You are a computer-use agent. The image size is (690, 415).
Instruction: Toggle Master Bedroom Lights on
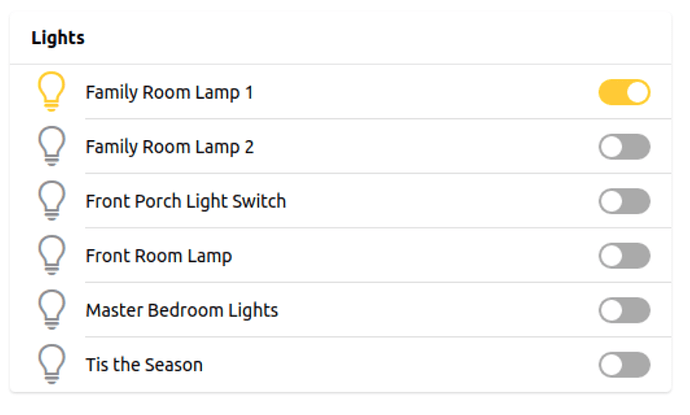tap(624, 311)
